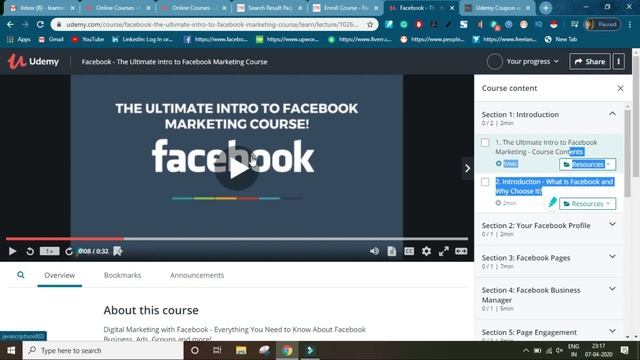Open the Apps bookmark shortcut
The image size is (640, 360).
coord(19,39)
